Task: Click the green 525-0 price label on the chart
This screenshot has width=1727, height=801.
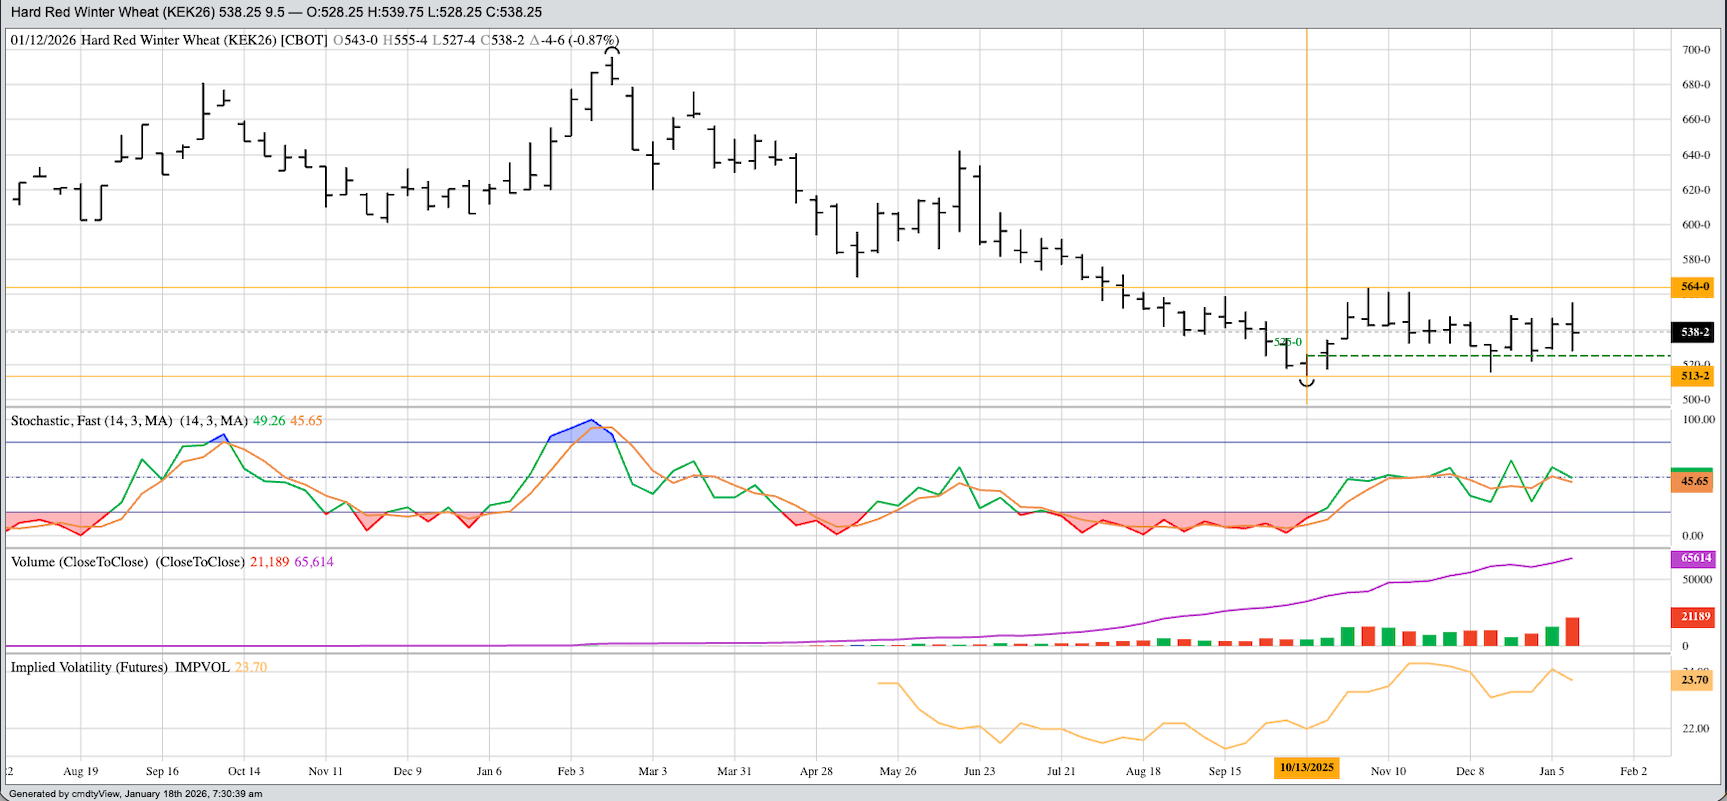Action: [1289, 342]
